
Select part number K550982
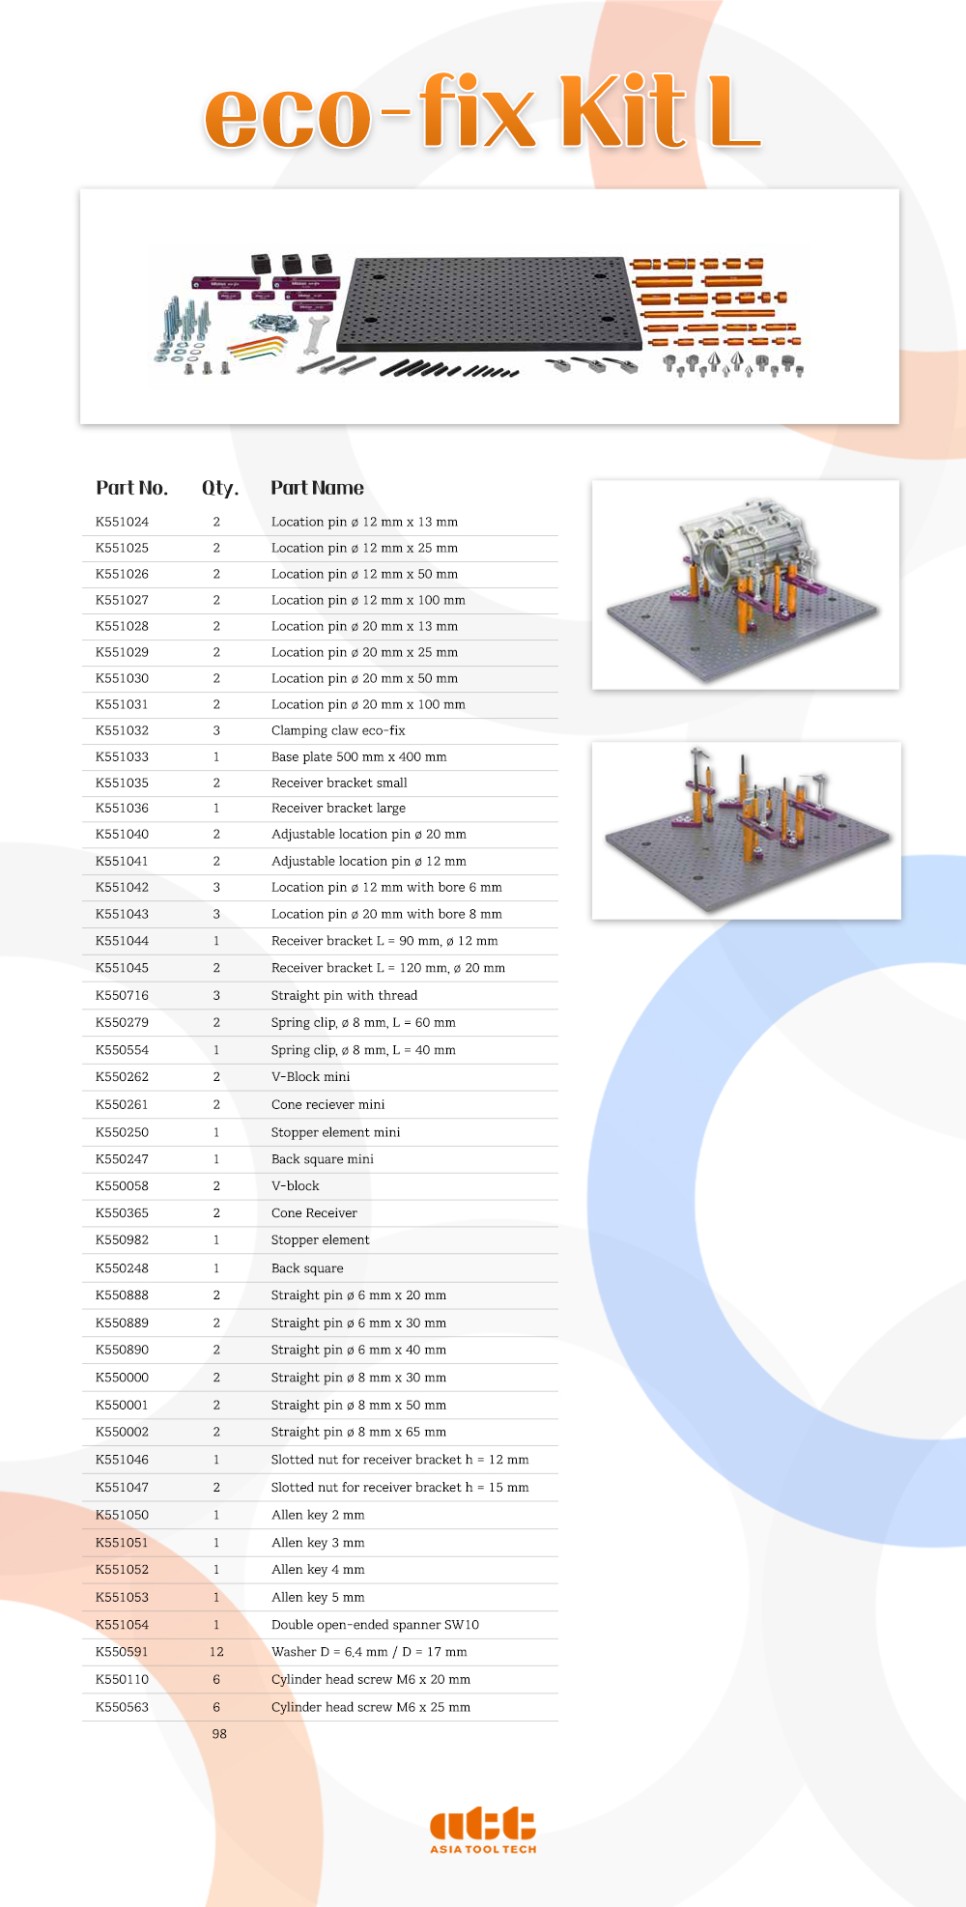122,1240
